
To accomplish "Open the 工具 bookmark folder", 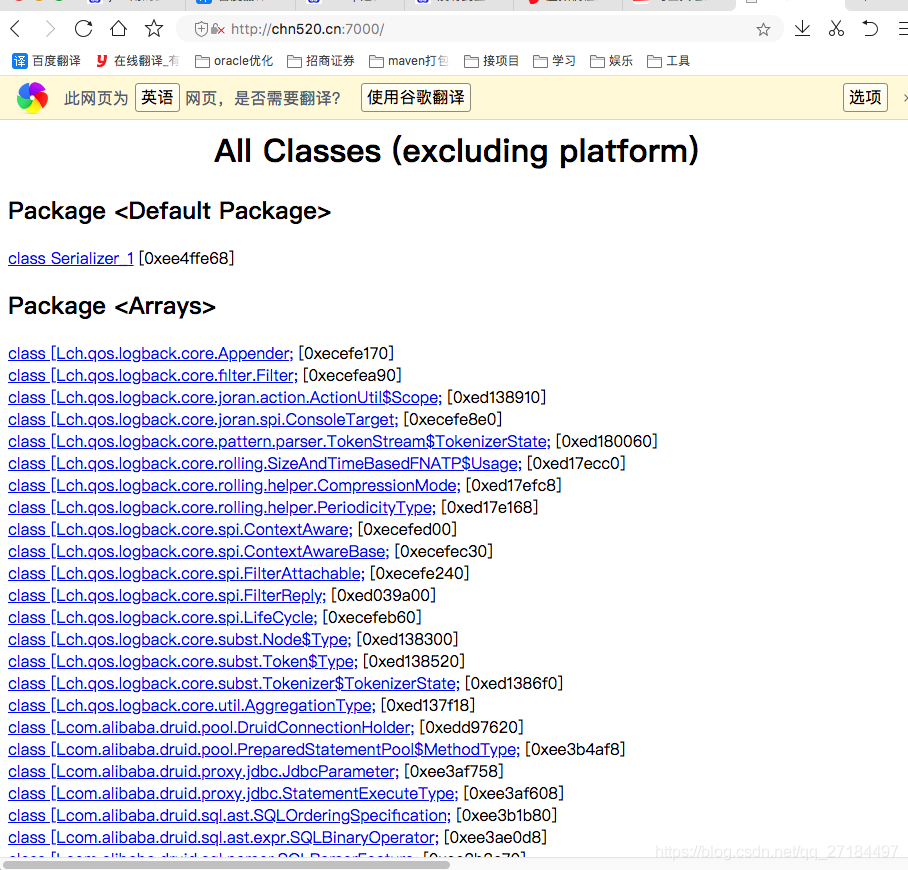I will [x=668, y=61].
